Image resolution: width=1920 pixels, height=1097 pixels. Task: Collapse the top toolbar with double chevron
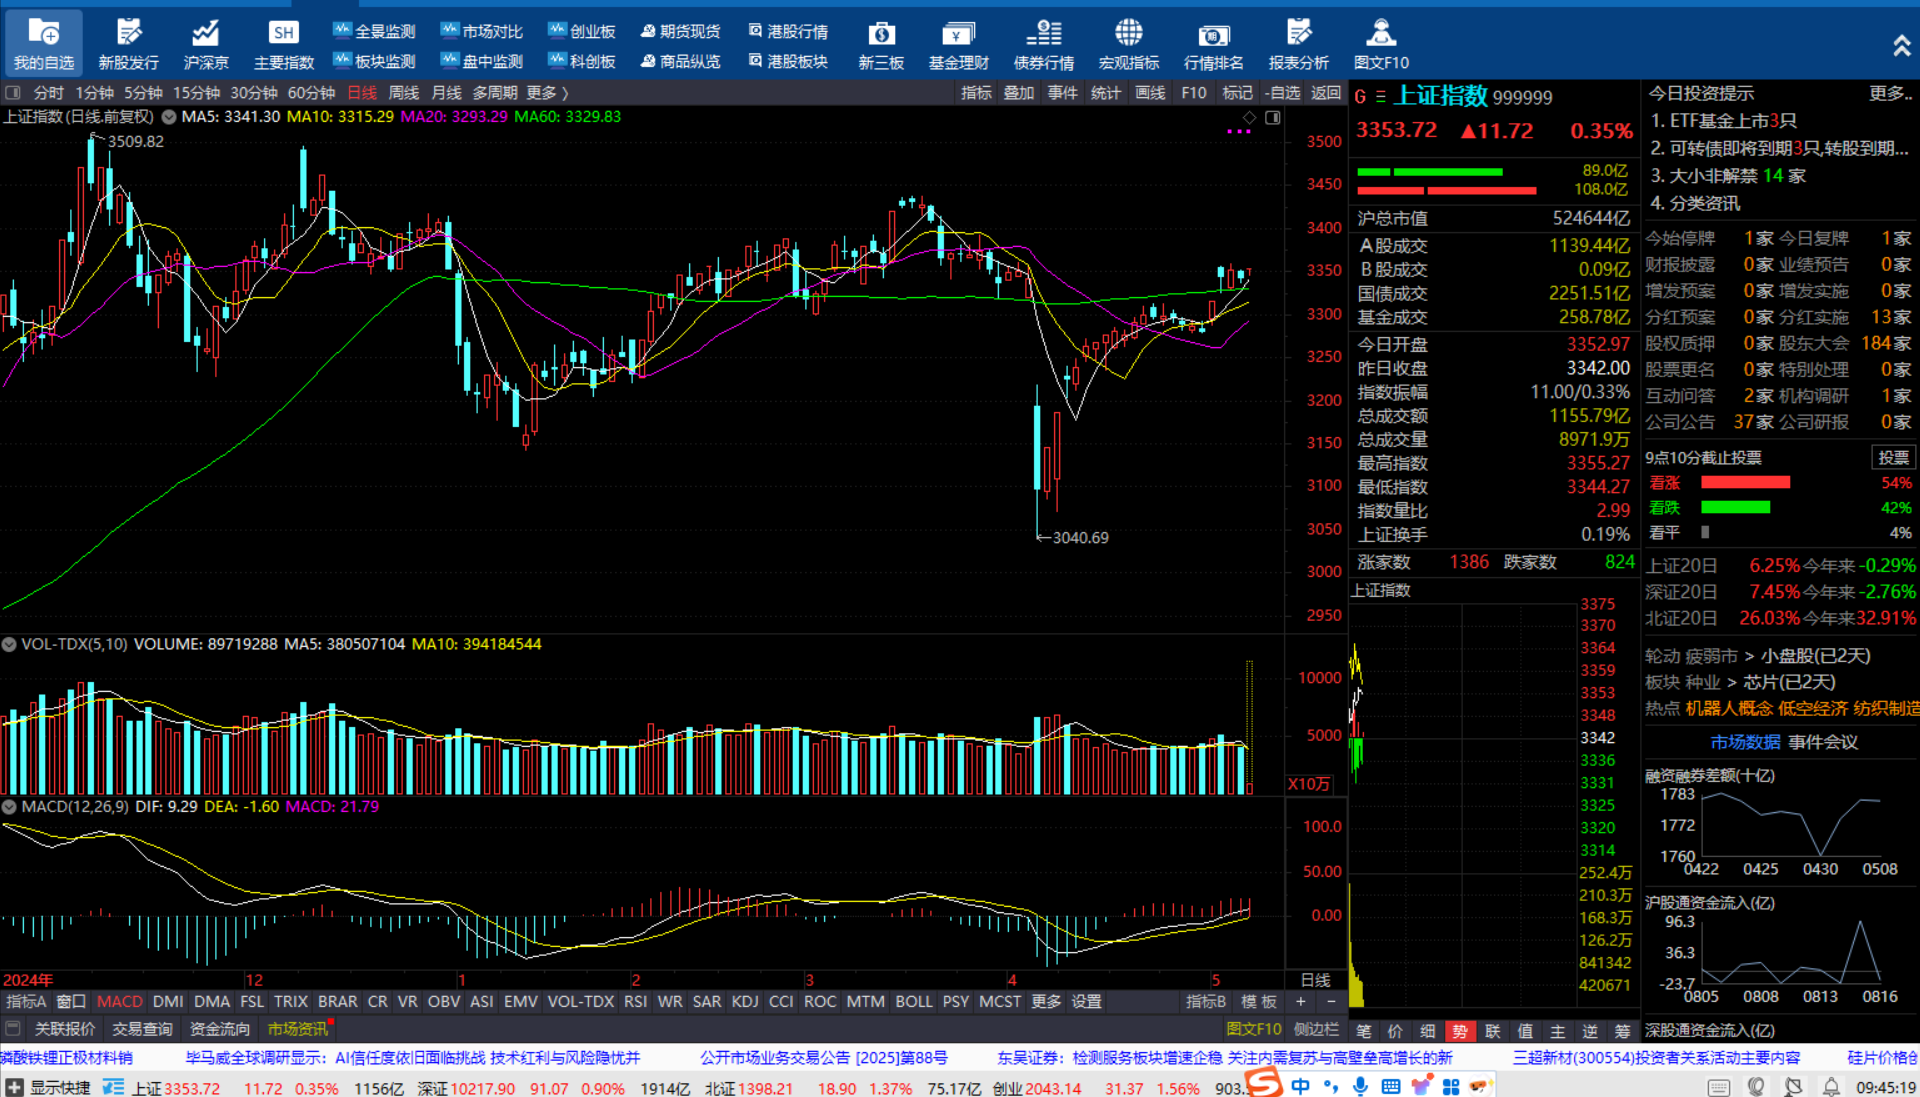click(x=1901, y=45)
